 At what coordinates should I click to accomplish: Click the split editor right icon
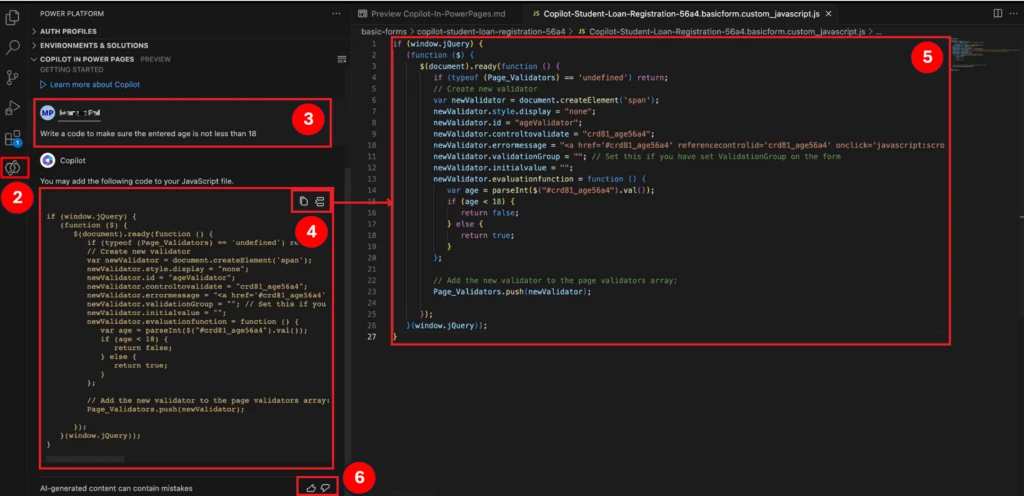click(997, 13)
